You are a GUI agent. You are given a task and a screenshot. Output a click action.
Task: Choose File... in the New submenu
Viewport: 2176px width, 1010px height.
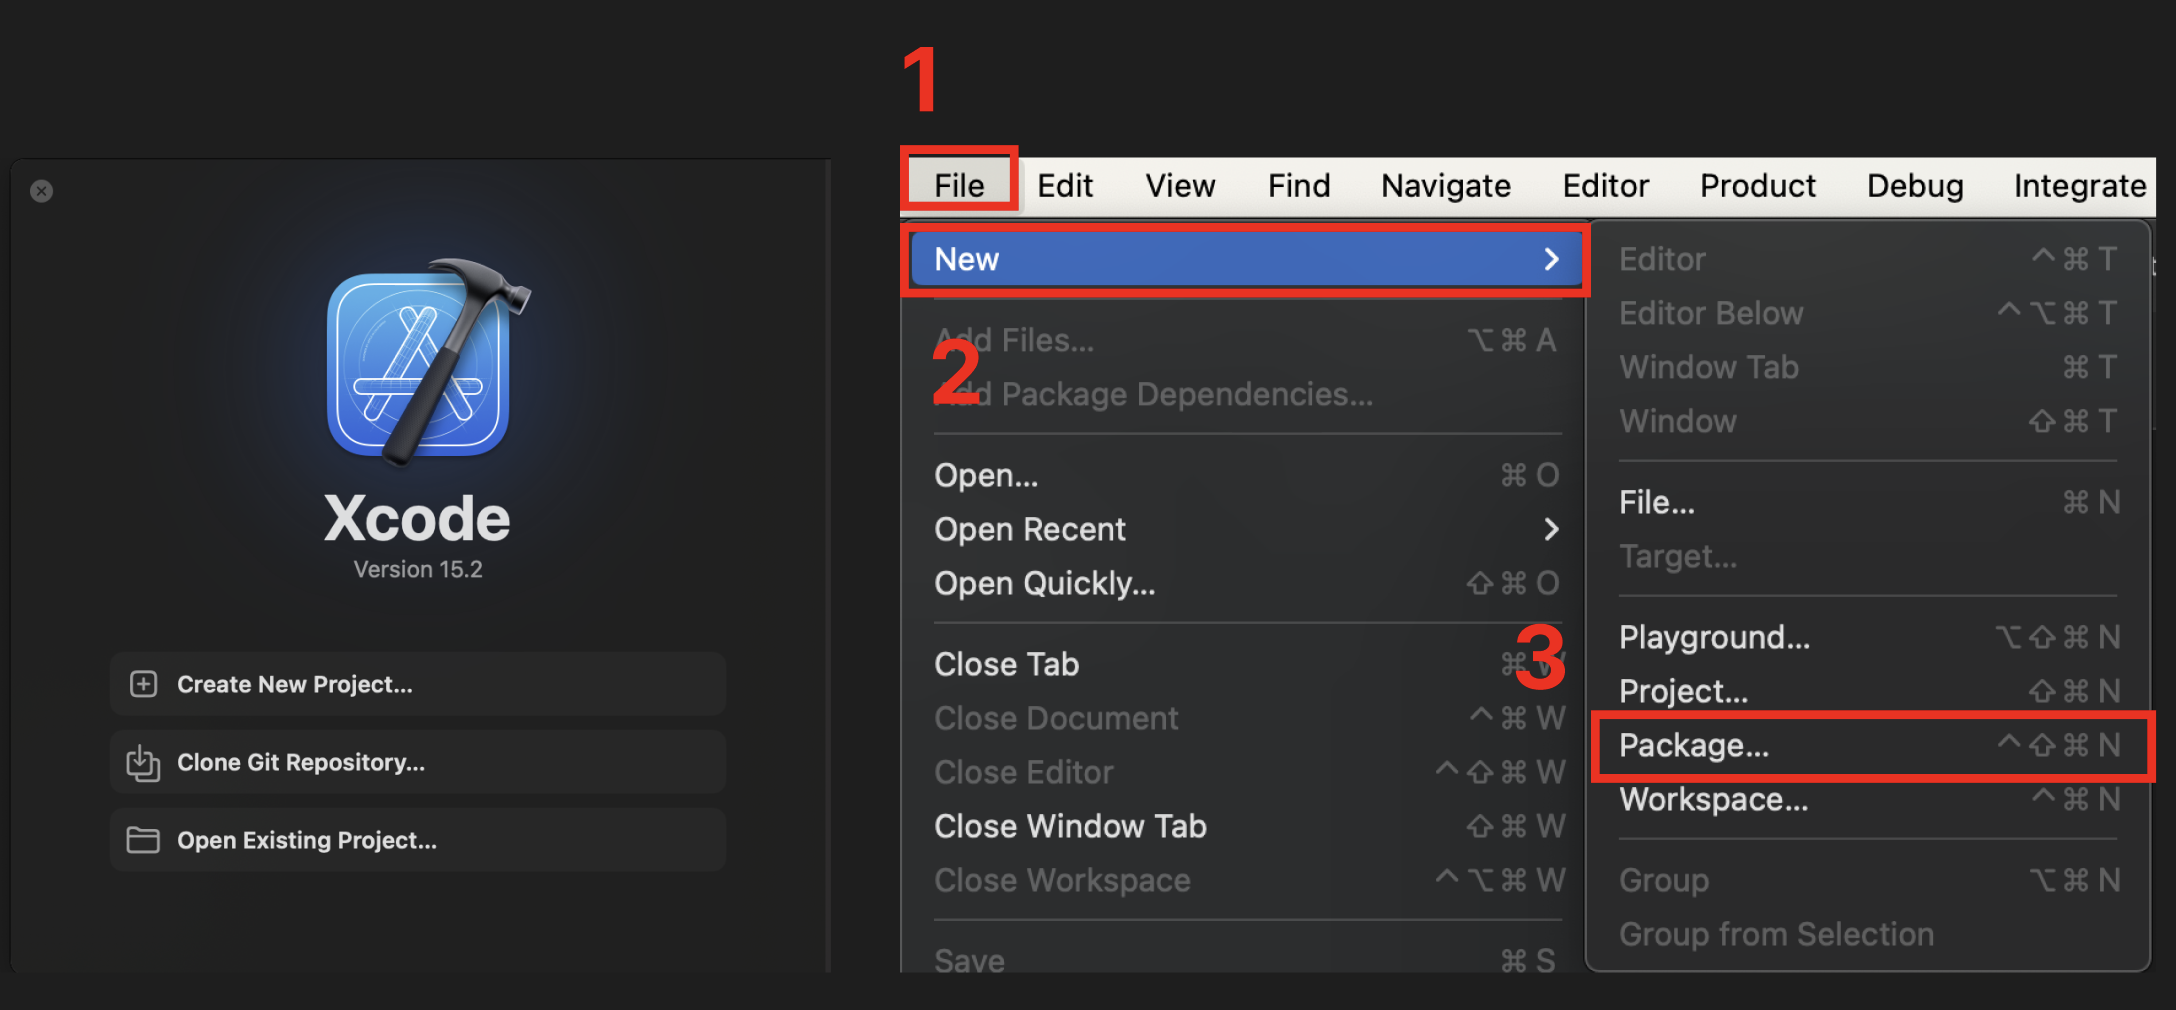point(1868,502)
